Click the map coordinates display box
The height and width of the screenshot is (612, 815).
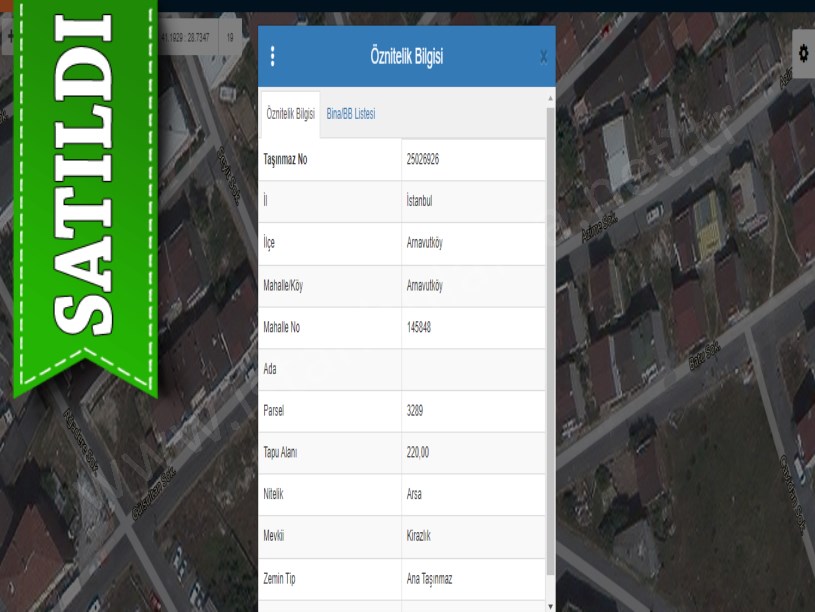click(x=186, y=37)
